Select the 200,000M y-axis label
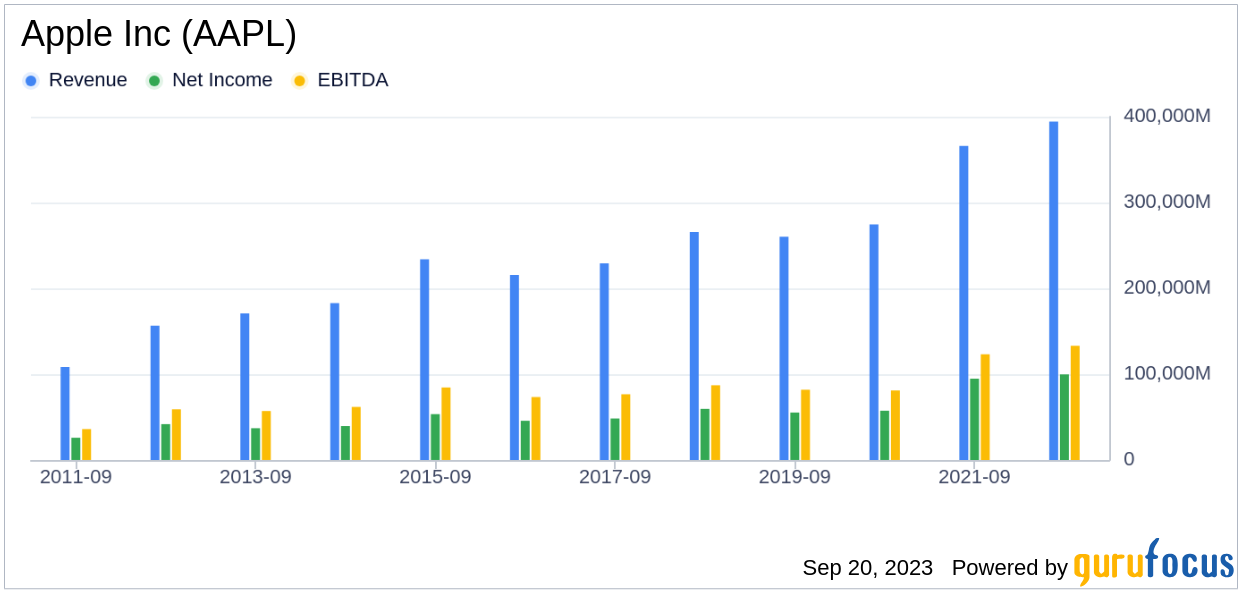This screenshot has height=593, width=1242. (1165, 288)
